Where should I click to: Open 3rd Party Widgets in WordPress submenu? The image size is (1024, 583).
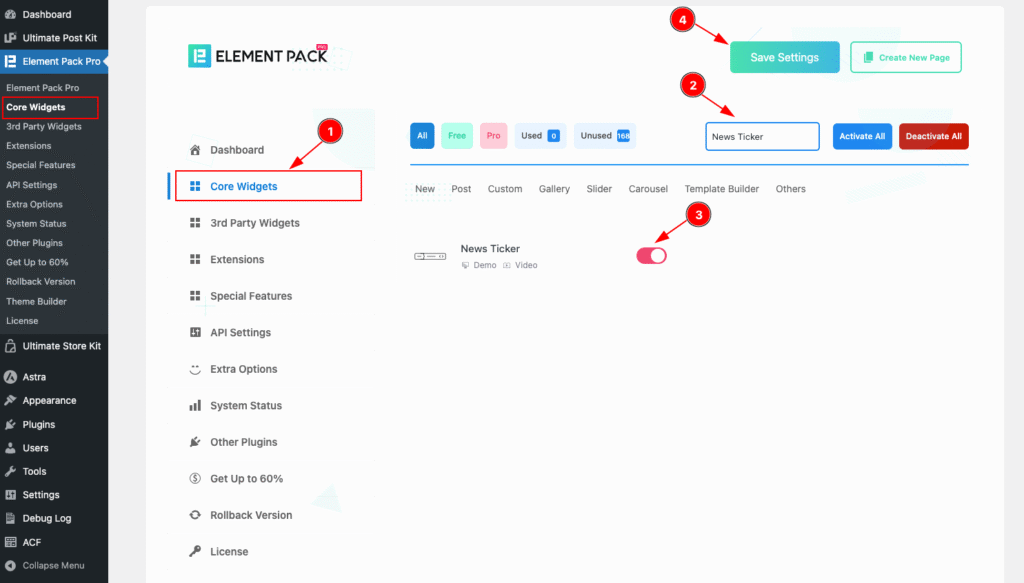[x=44, y=127]
